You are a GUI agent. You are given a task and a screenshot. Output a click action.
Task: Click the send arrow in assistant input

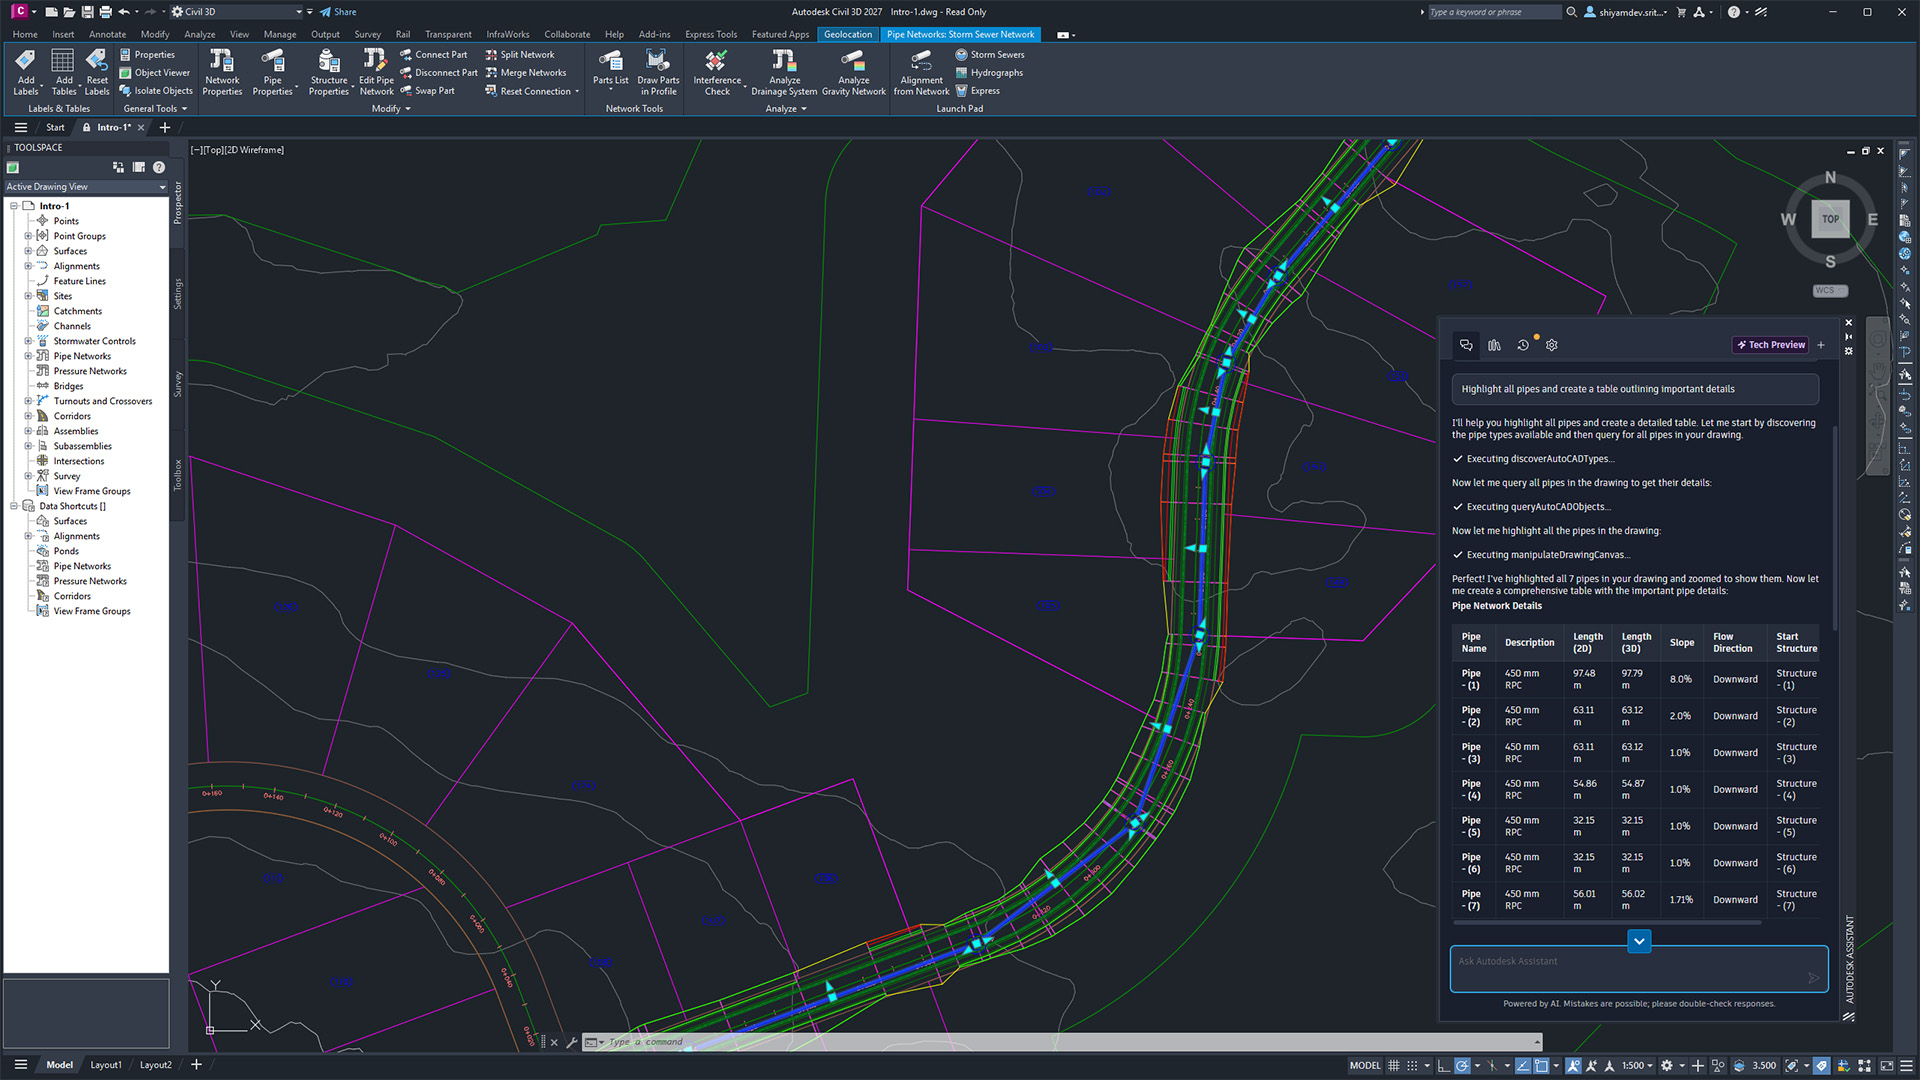coord(1813,978)
